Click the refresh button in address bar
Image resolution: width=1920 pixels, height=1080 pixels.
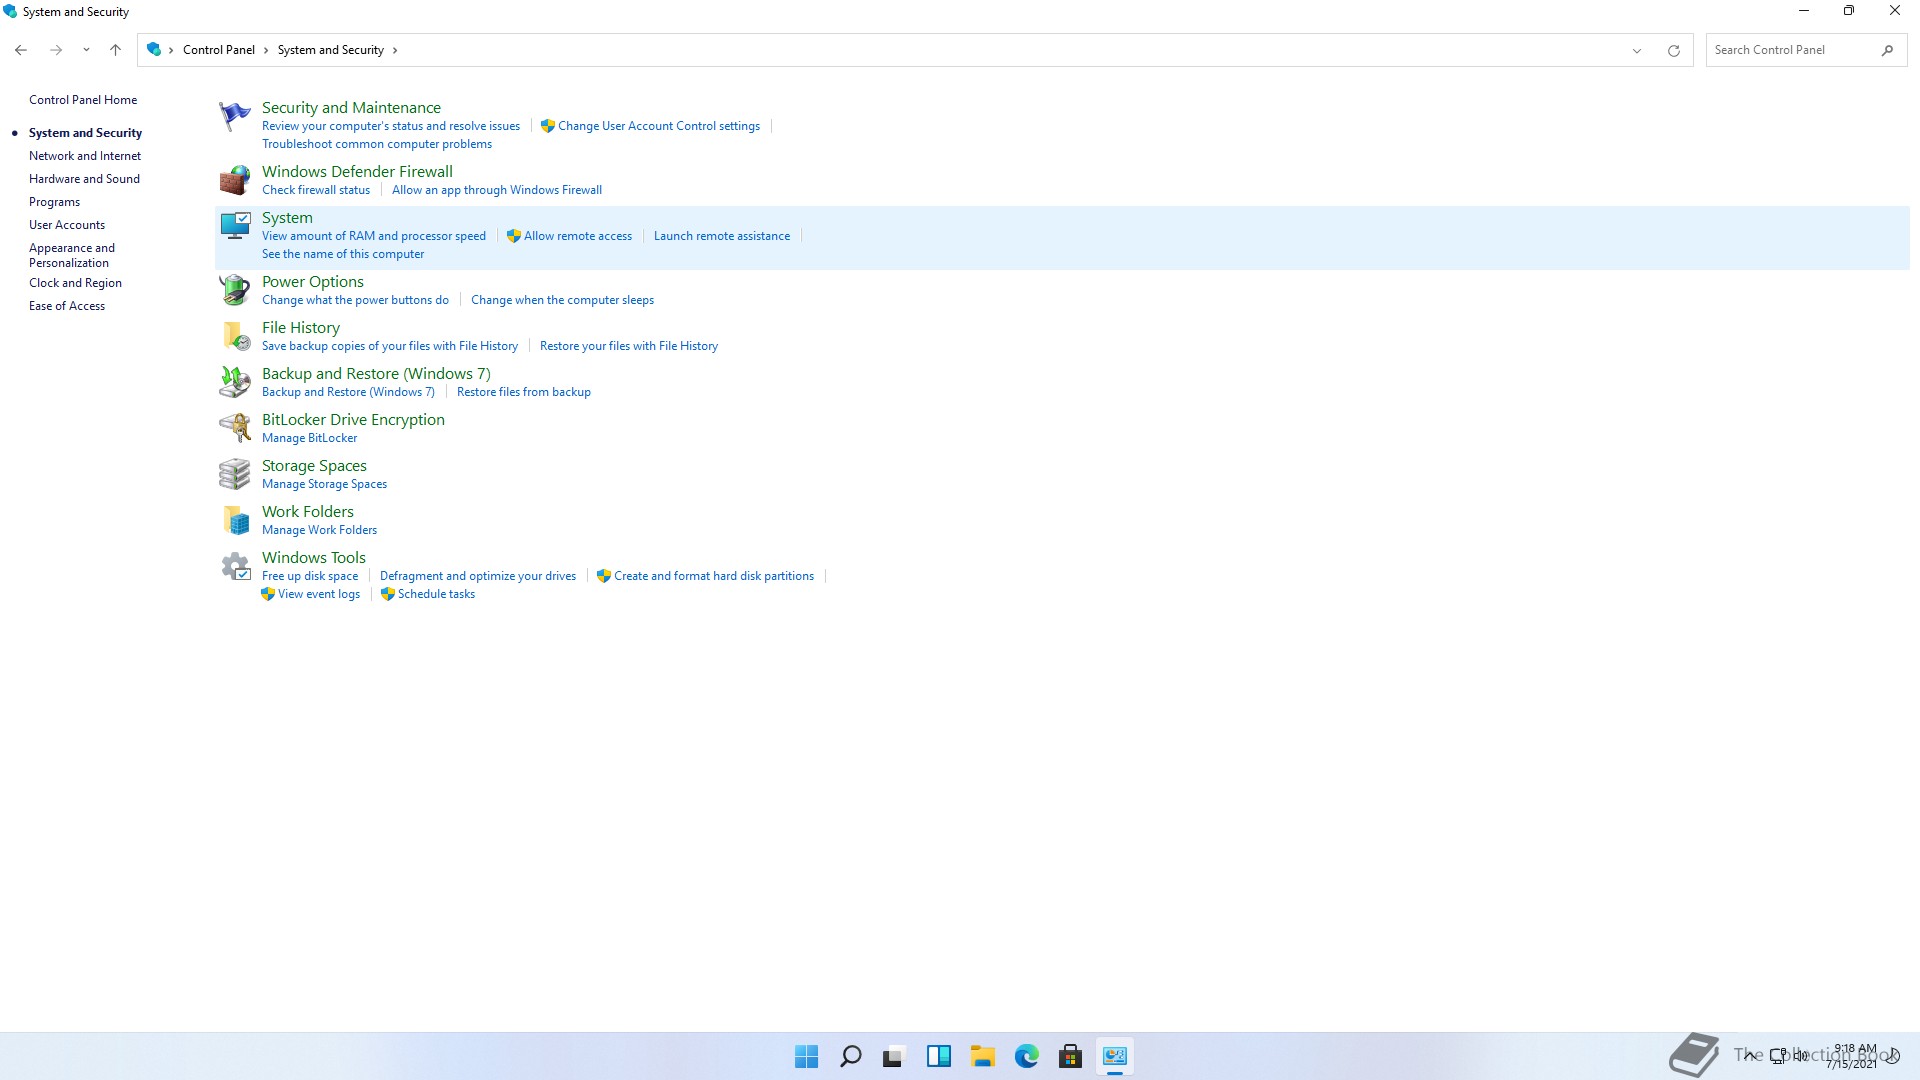(1673, 50)
